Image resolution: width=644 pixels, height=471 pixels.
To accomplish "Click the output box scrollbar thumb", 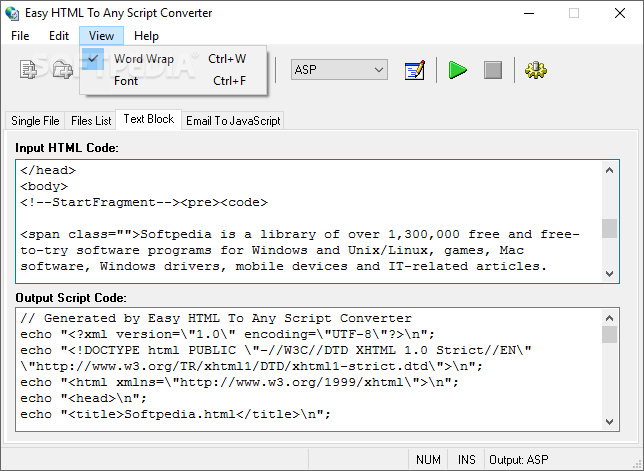I will point(610,334).
